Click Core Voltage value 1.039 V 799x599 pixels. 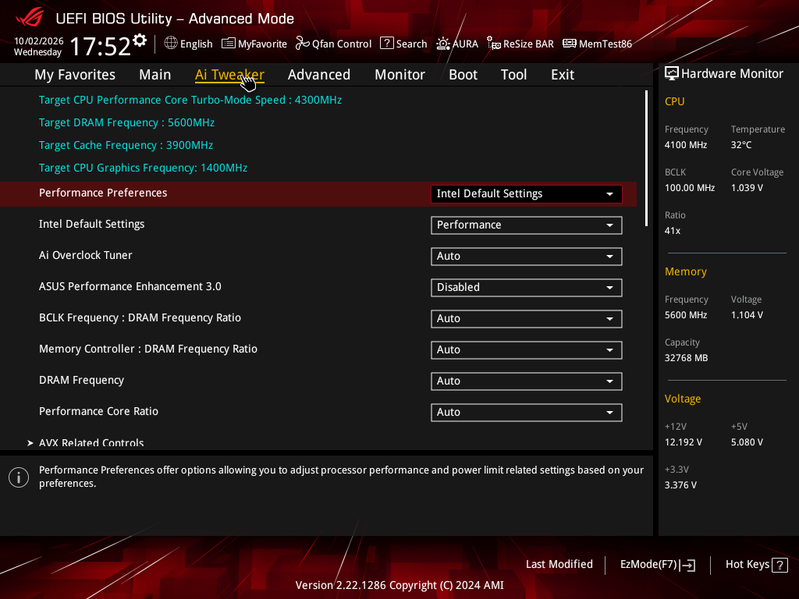pos(747,188)
